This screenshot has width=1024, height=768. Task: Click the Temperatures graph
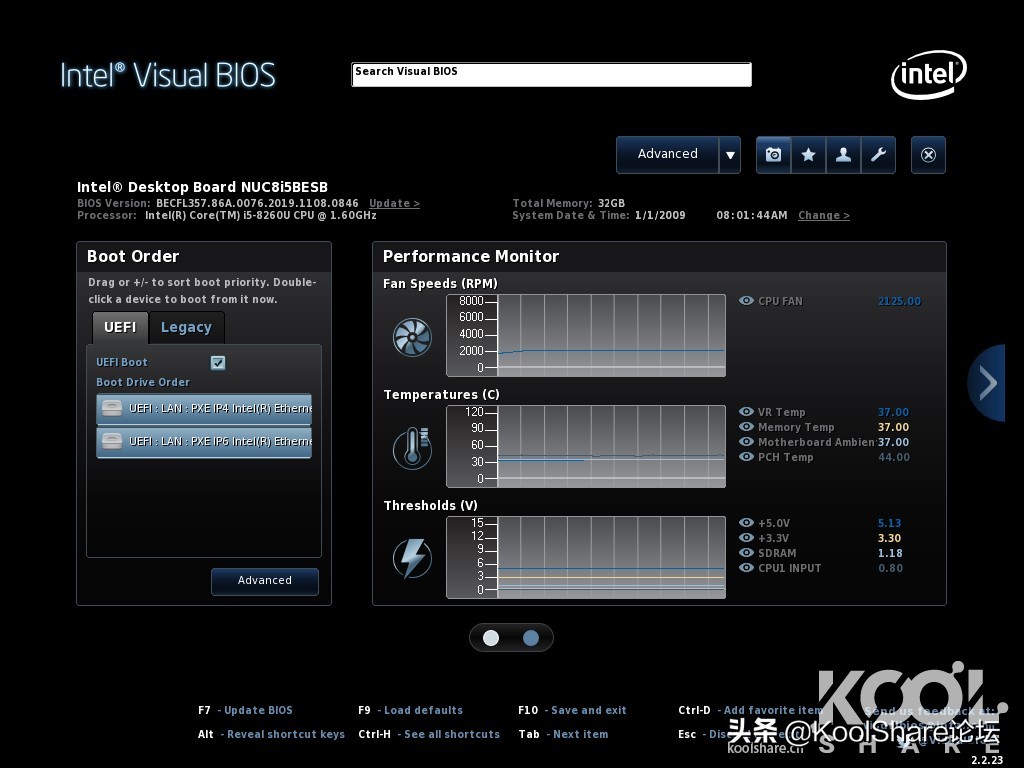(586, 447)
